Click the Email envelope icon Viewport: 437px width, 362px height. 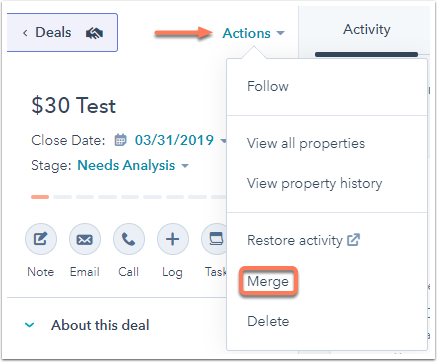[x=85, y=239]
